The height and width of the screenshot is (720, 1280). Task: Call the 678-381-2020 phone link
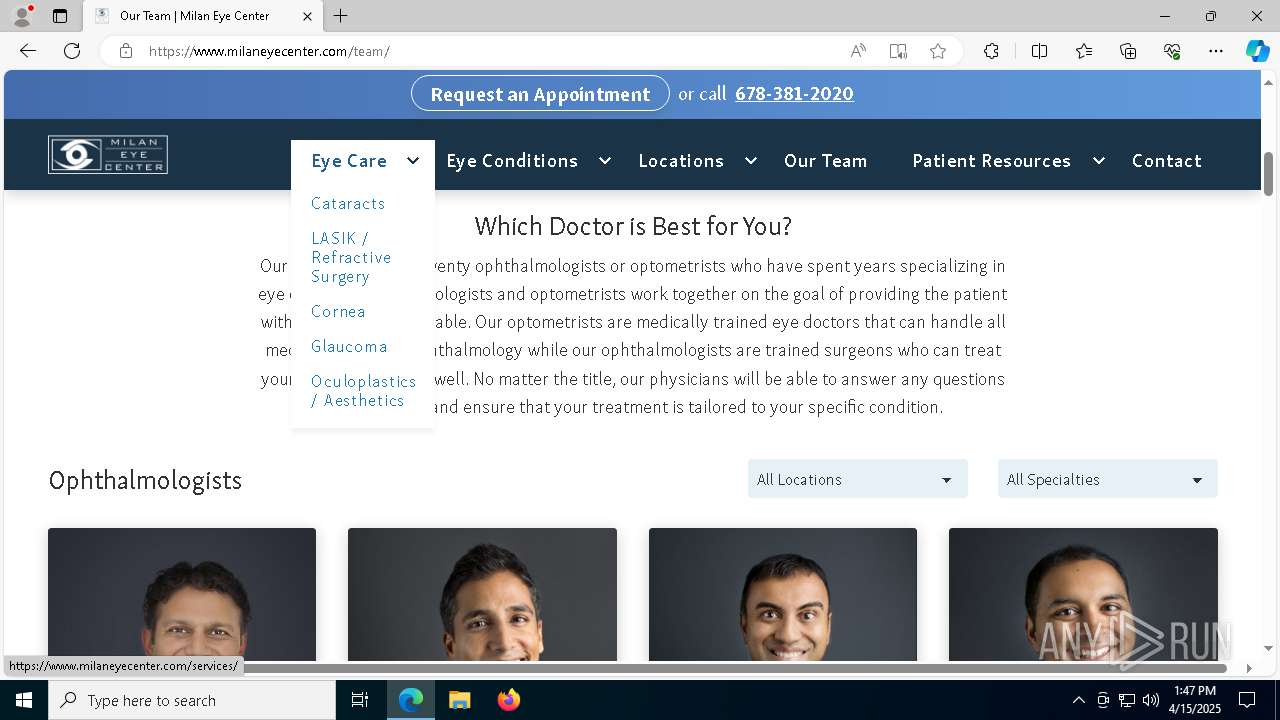pos(794,93)
